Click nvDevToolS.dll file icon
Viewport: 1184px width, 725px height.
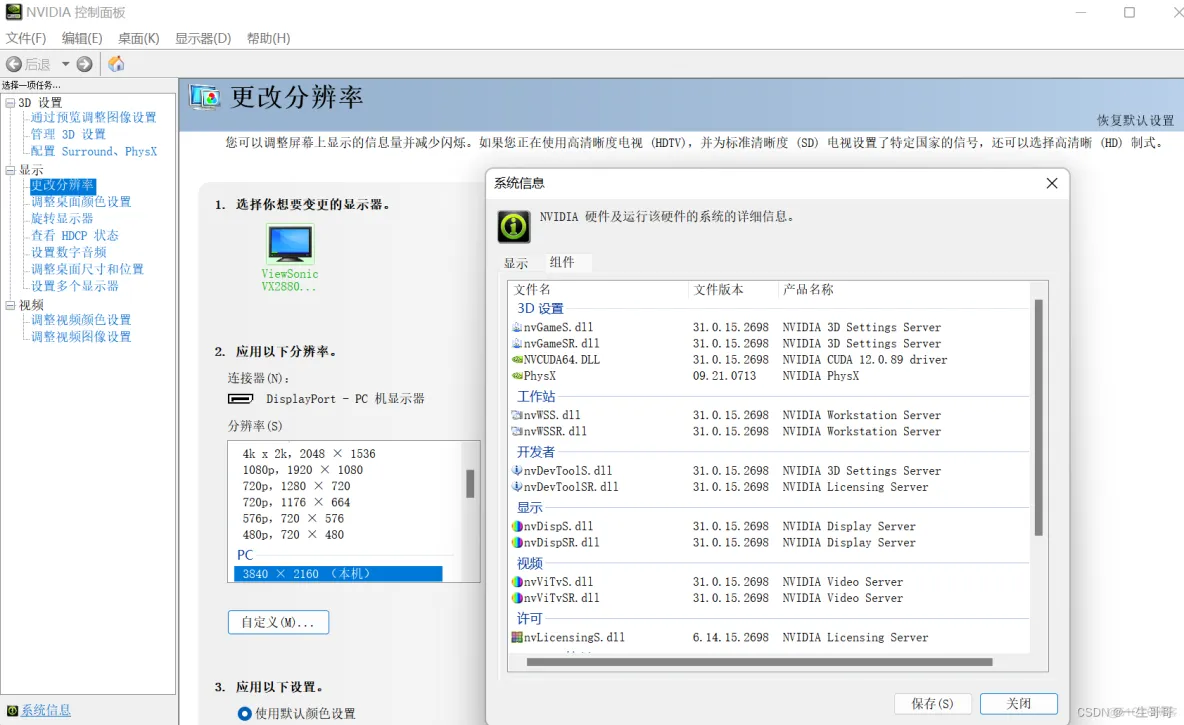point(517,470)
